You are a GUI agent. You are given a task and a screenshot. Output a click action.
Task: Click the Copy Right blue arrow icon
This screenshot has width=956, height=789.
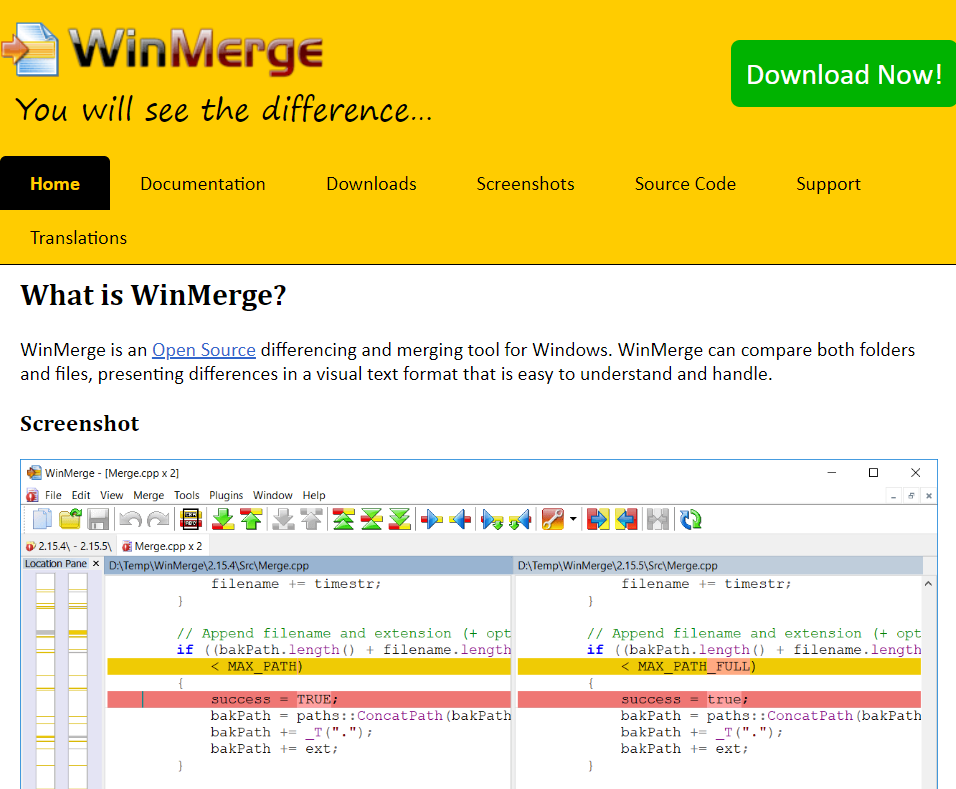coord(432,519)
